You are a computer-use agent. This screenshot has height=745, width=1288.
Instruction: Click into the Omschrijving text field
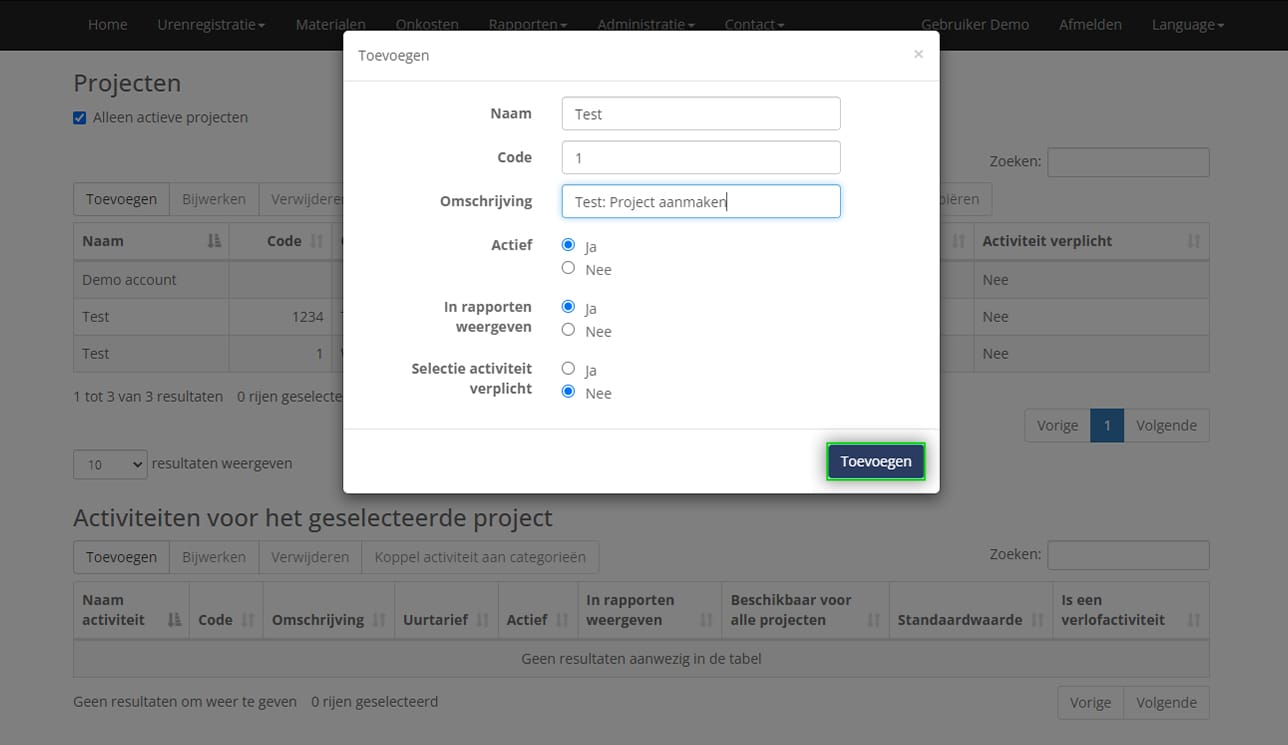pyautogui.click(x=700, y=201)
